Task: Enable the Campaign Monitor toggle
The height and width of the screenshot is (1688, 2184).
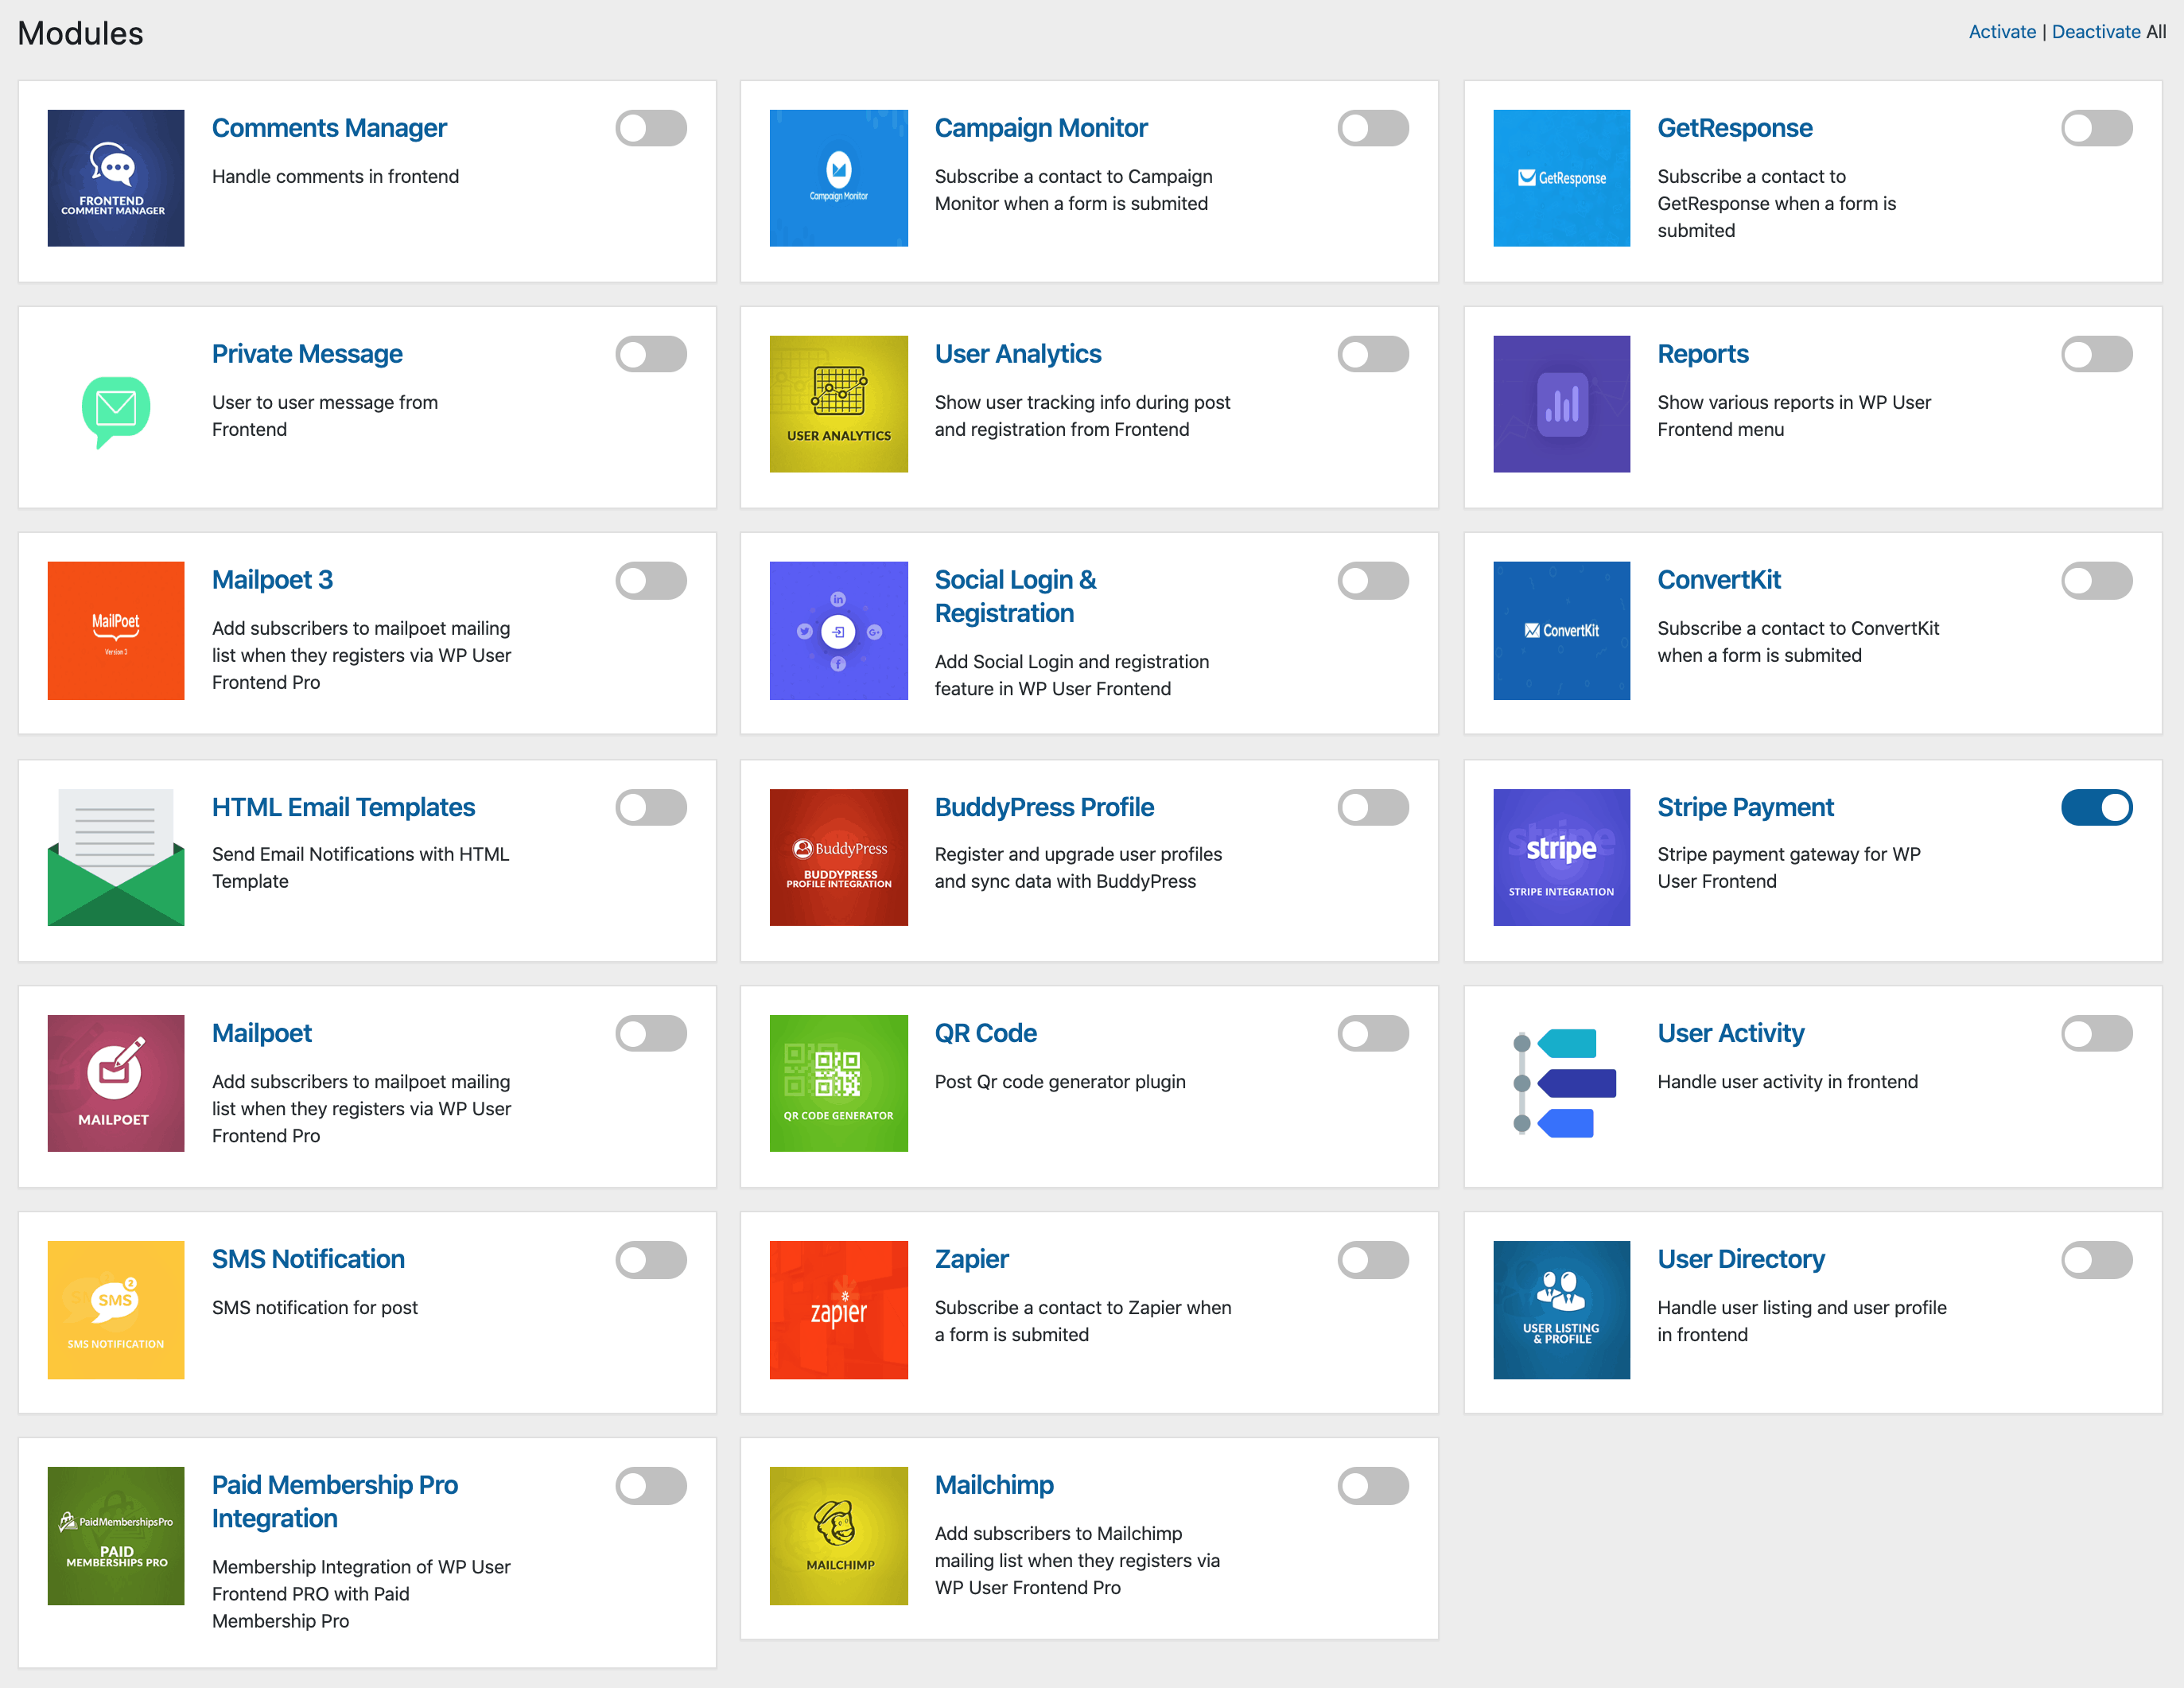Action: tap(1374, 128)
